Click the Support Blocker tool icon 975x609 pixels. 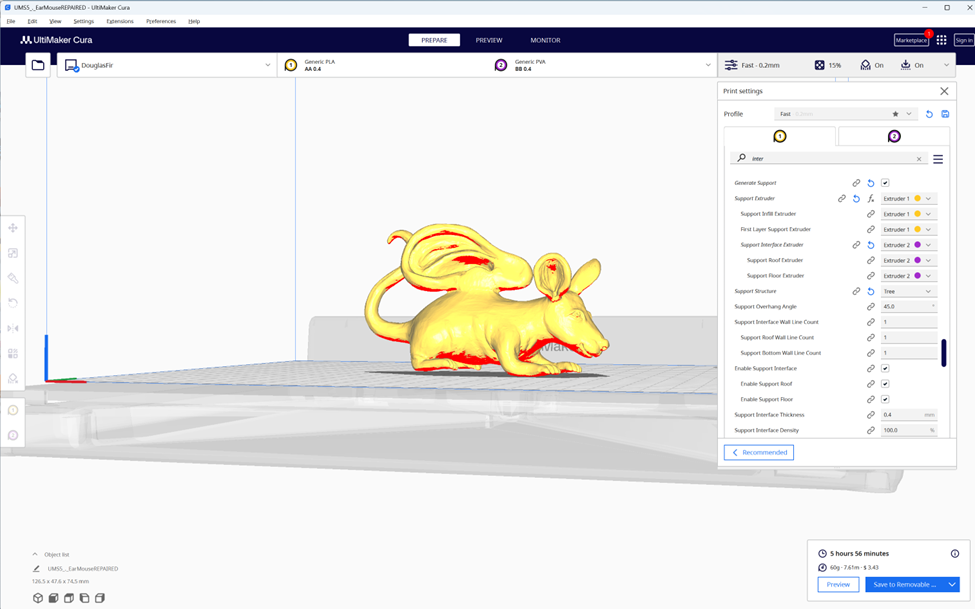click(x=13, y=378)
